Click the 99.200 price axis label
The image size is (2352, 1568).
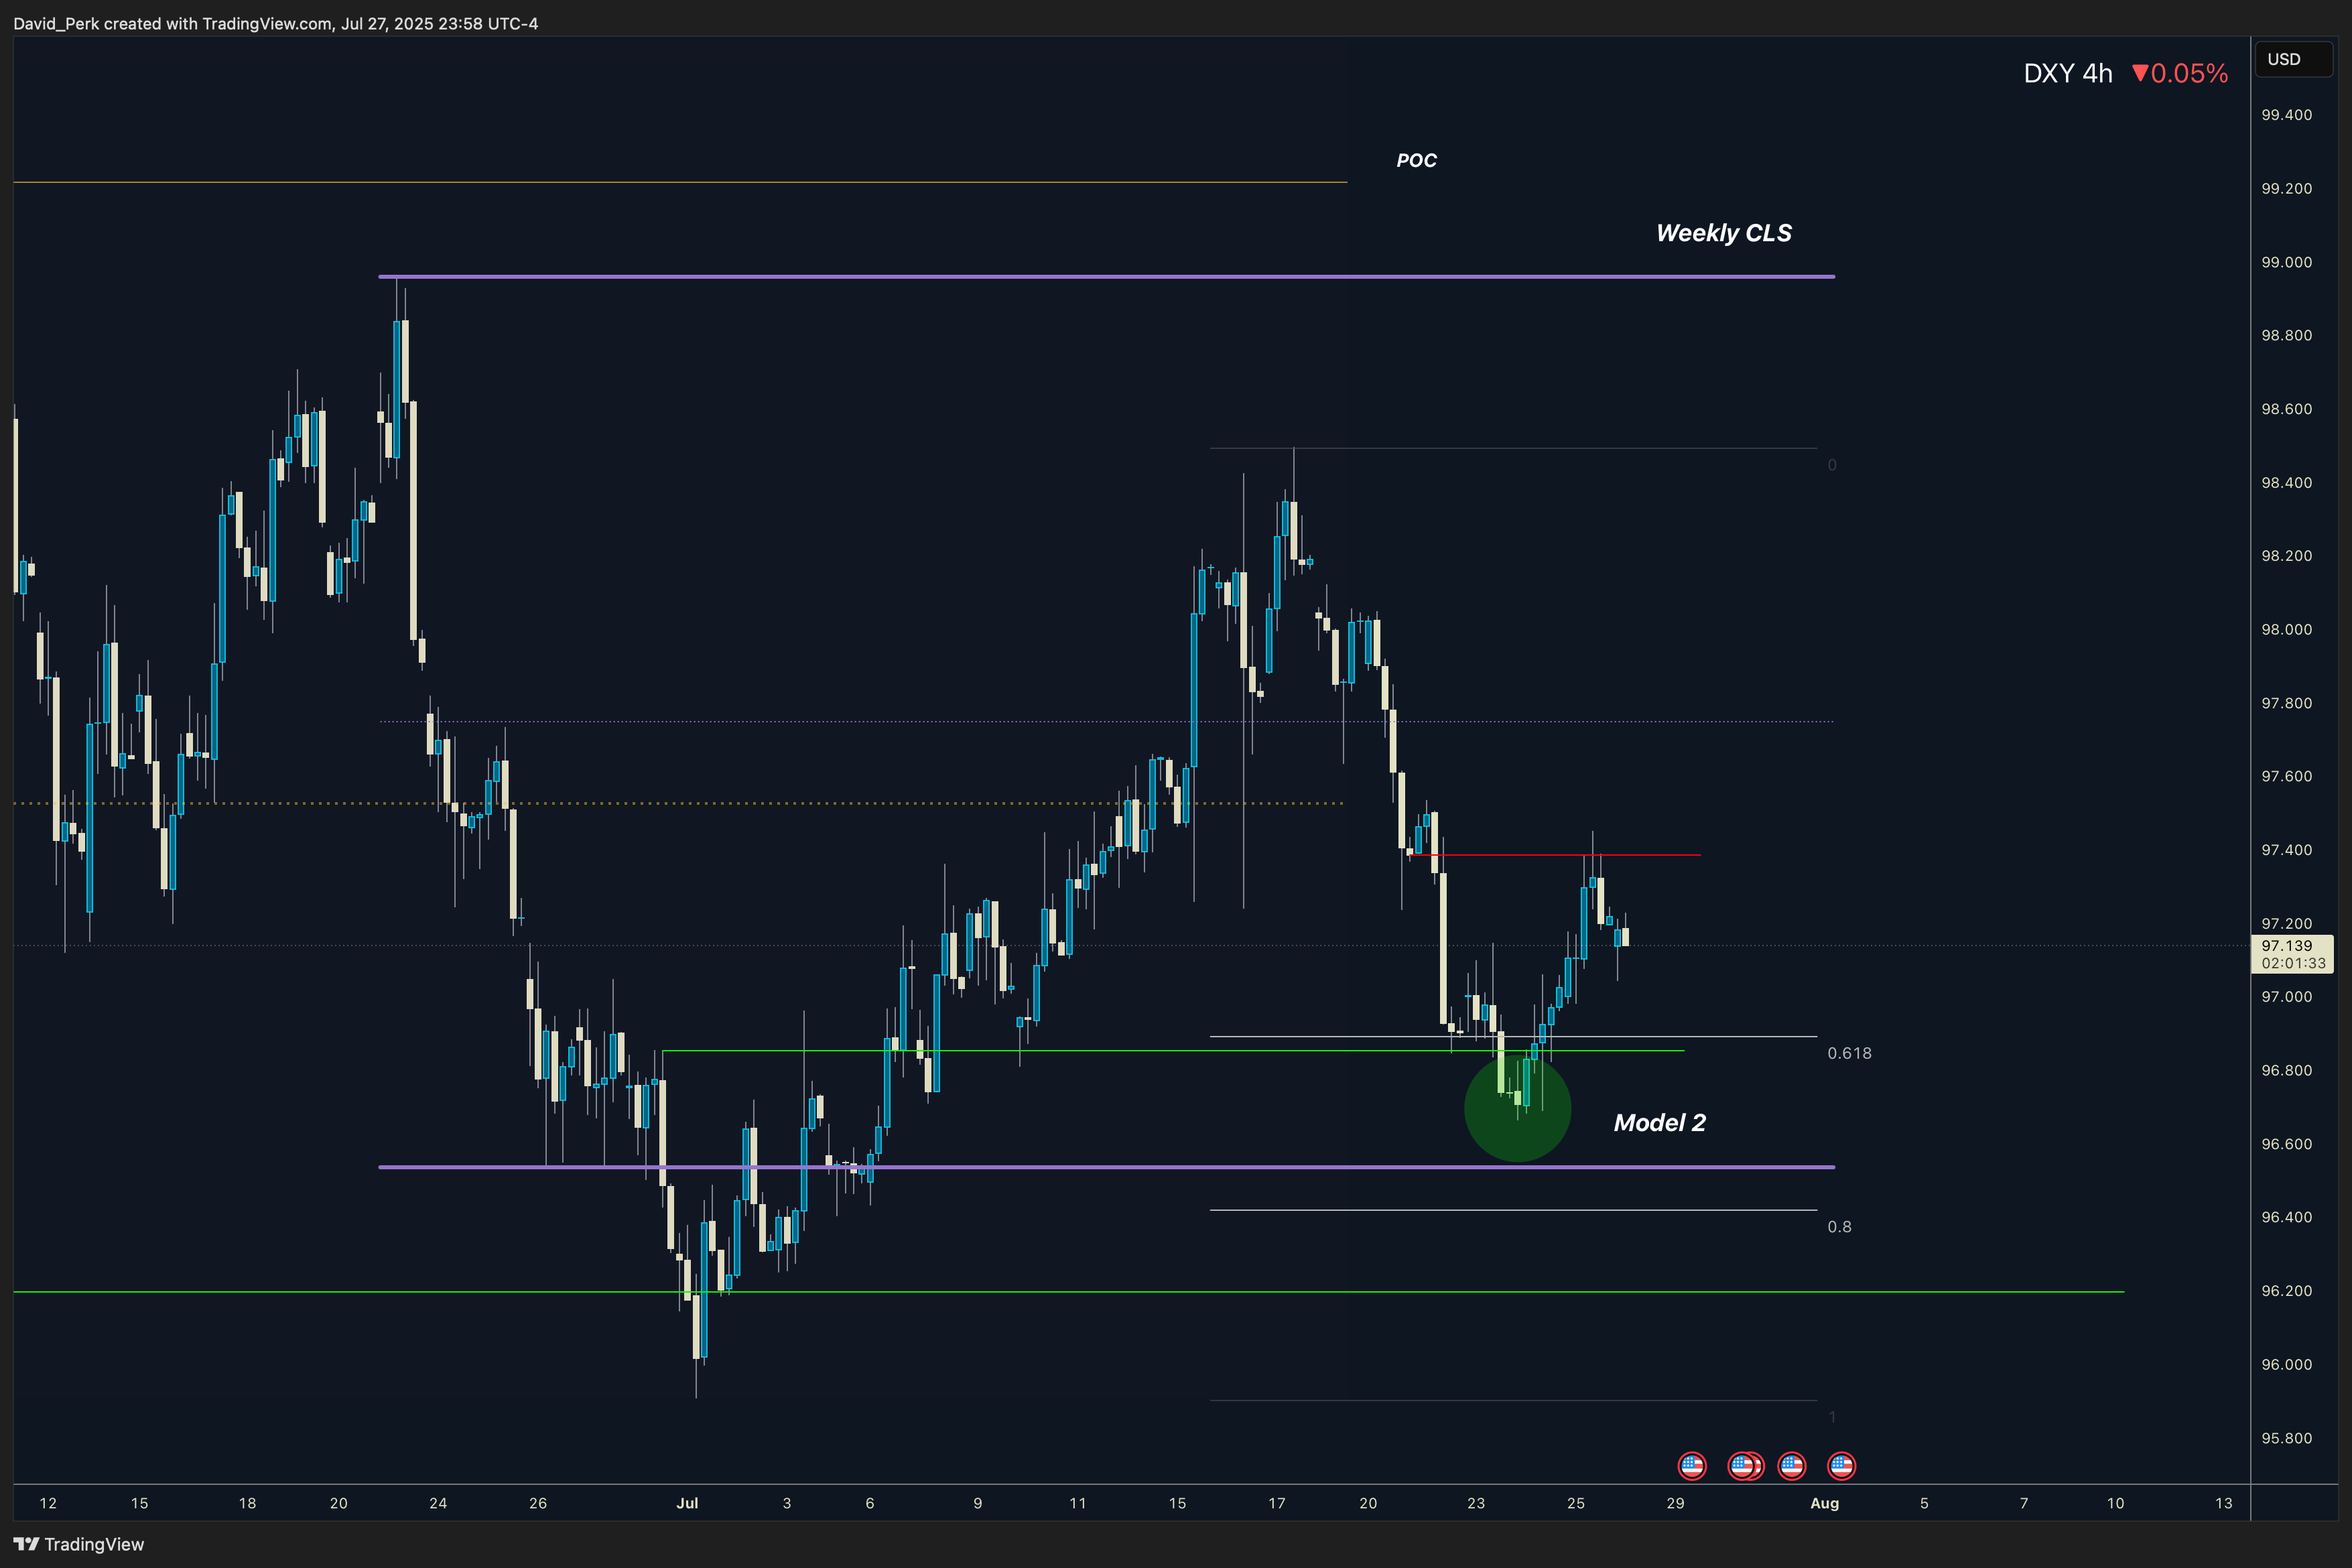[2286, 189]
